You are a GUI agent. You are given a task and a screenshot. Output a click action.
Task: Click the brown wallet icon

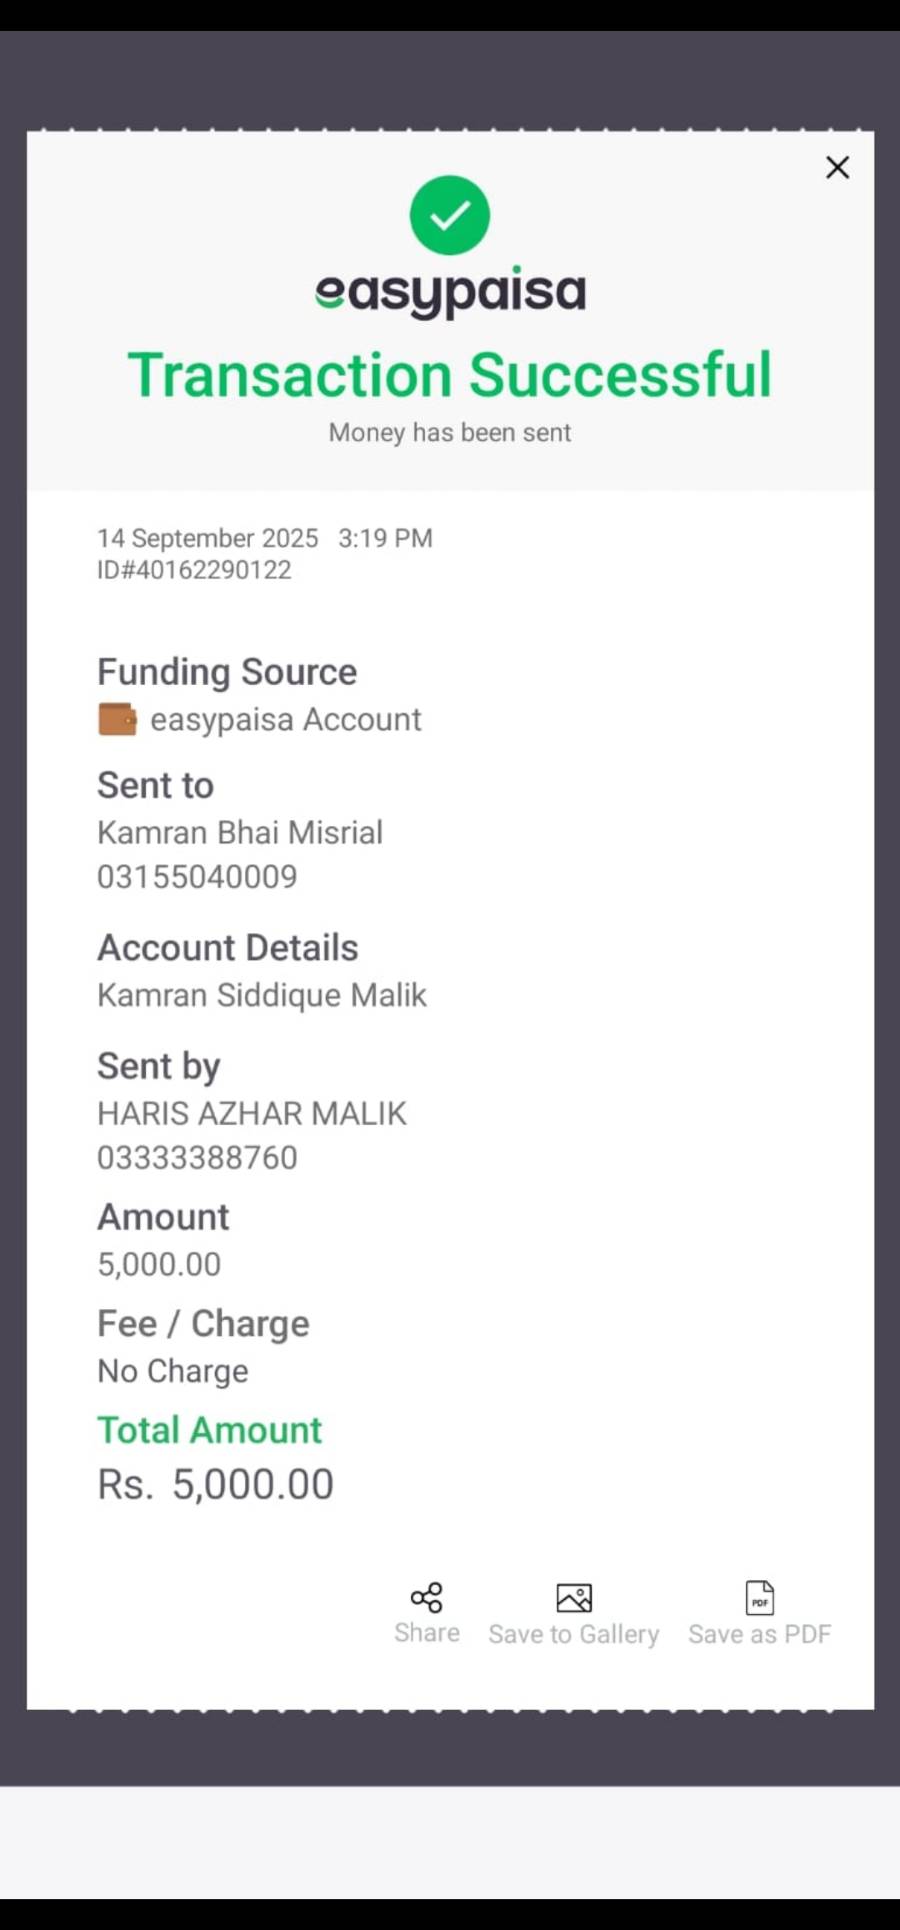[x=118, y=719]
